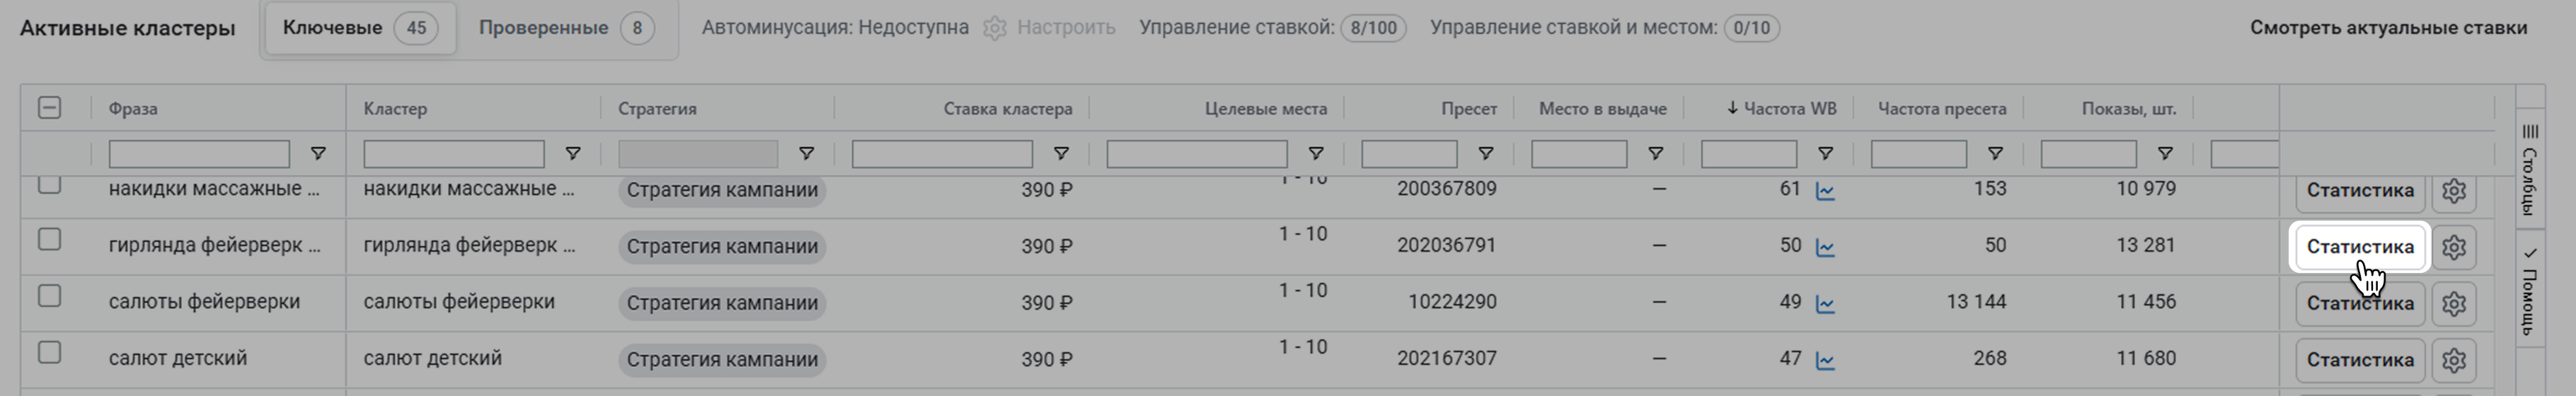Expand the Столбцы side panel
The image size is (2576, 396).
(2529, 170)
